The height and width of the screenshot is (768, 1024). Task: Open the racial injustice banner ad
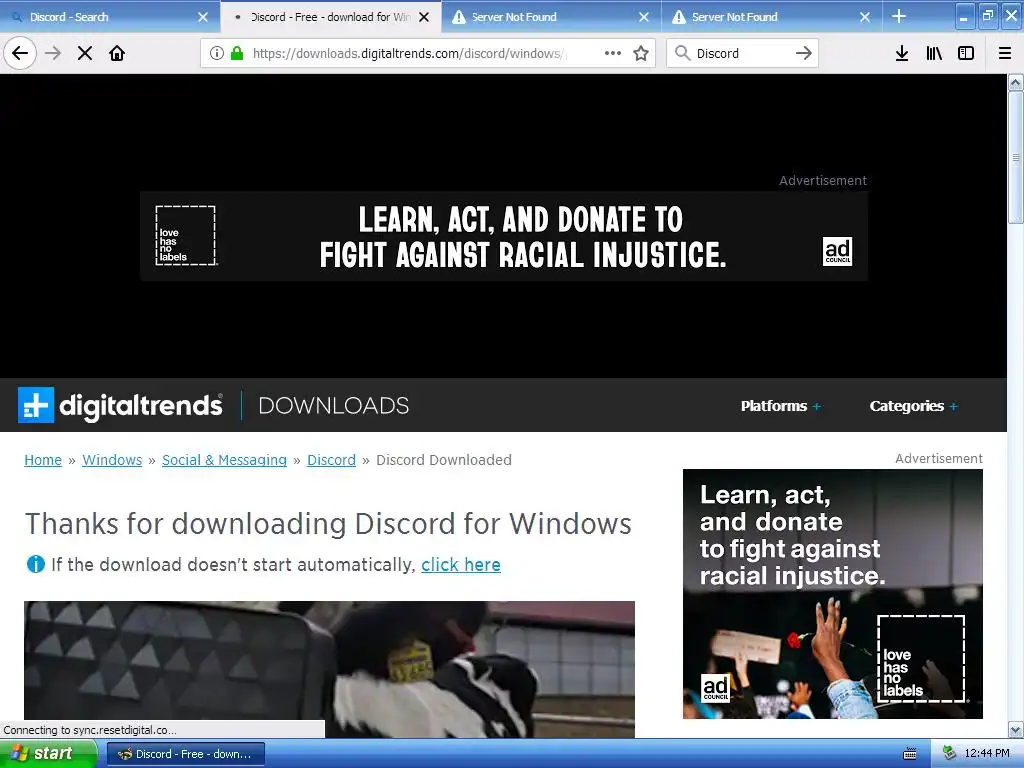point(504,236)
